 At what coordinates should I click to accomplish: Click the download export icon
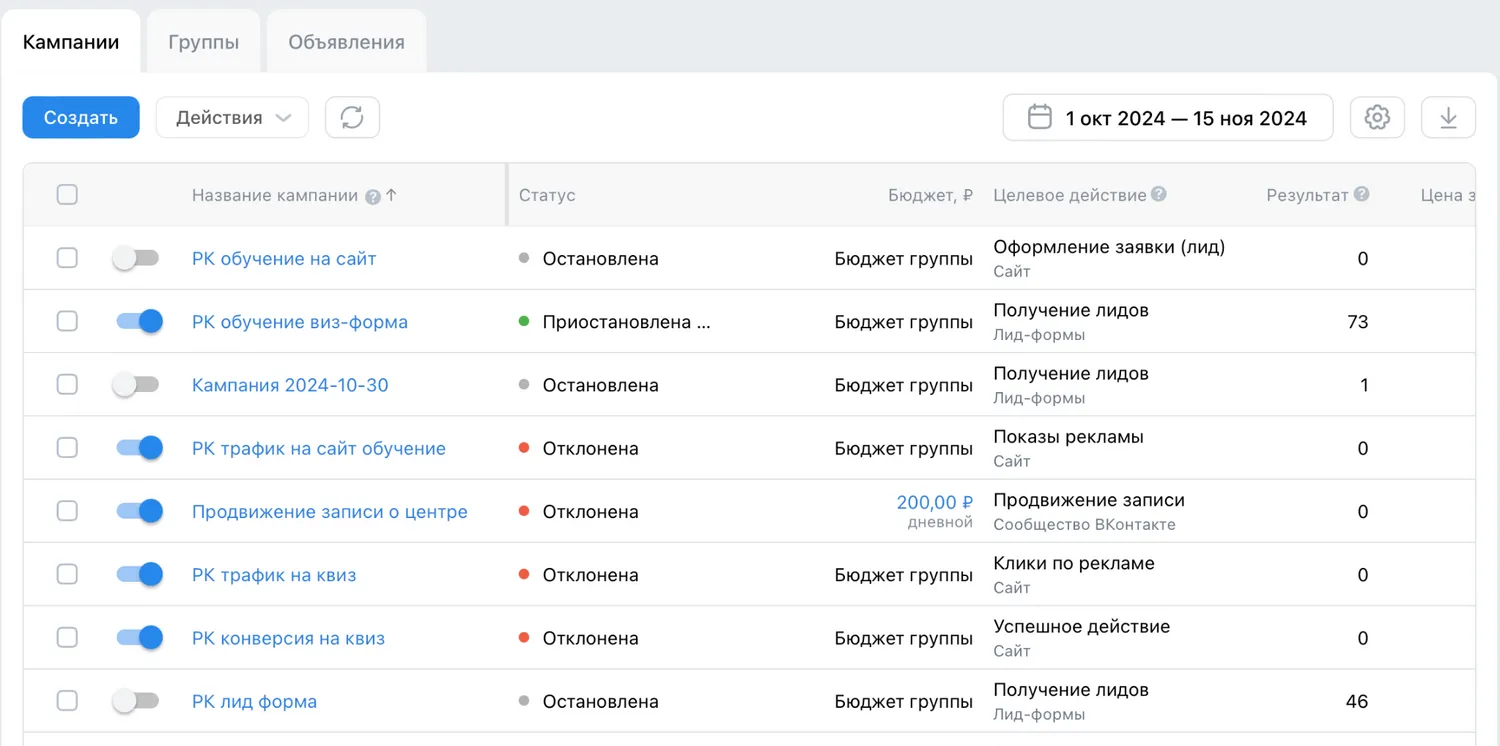coord(1448,117)
